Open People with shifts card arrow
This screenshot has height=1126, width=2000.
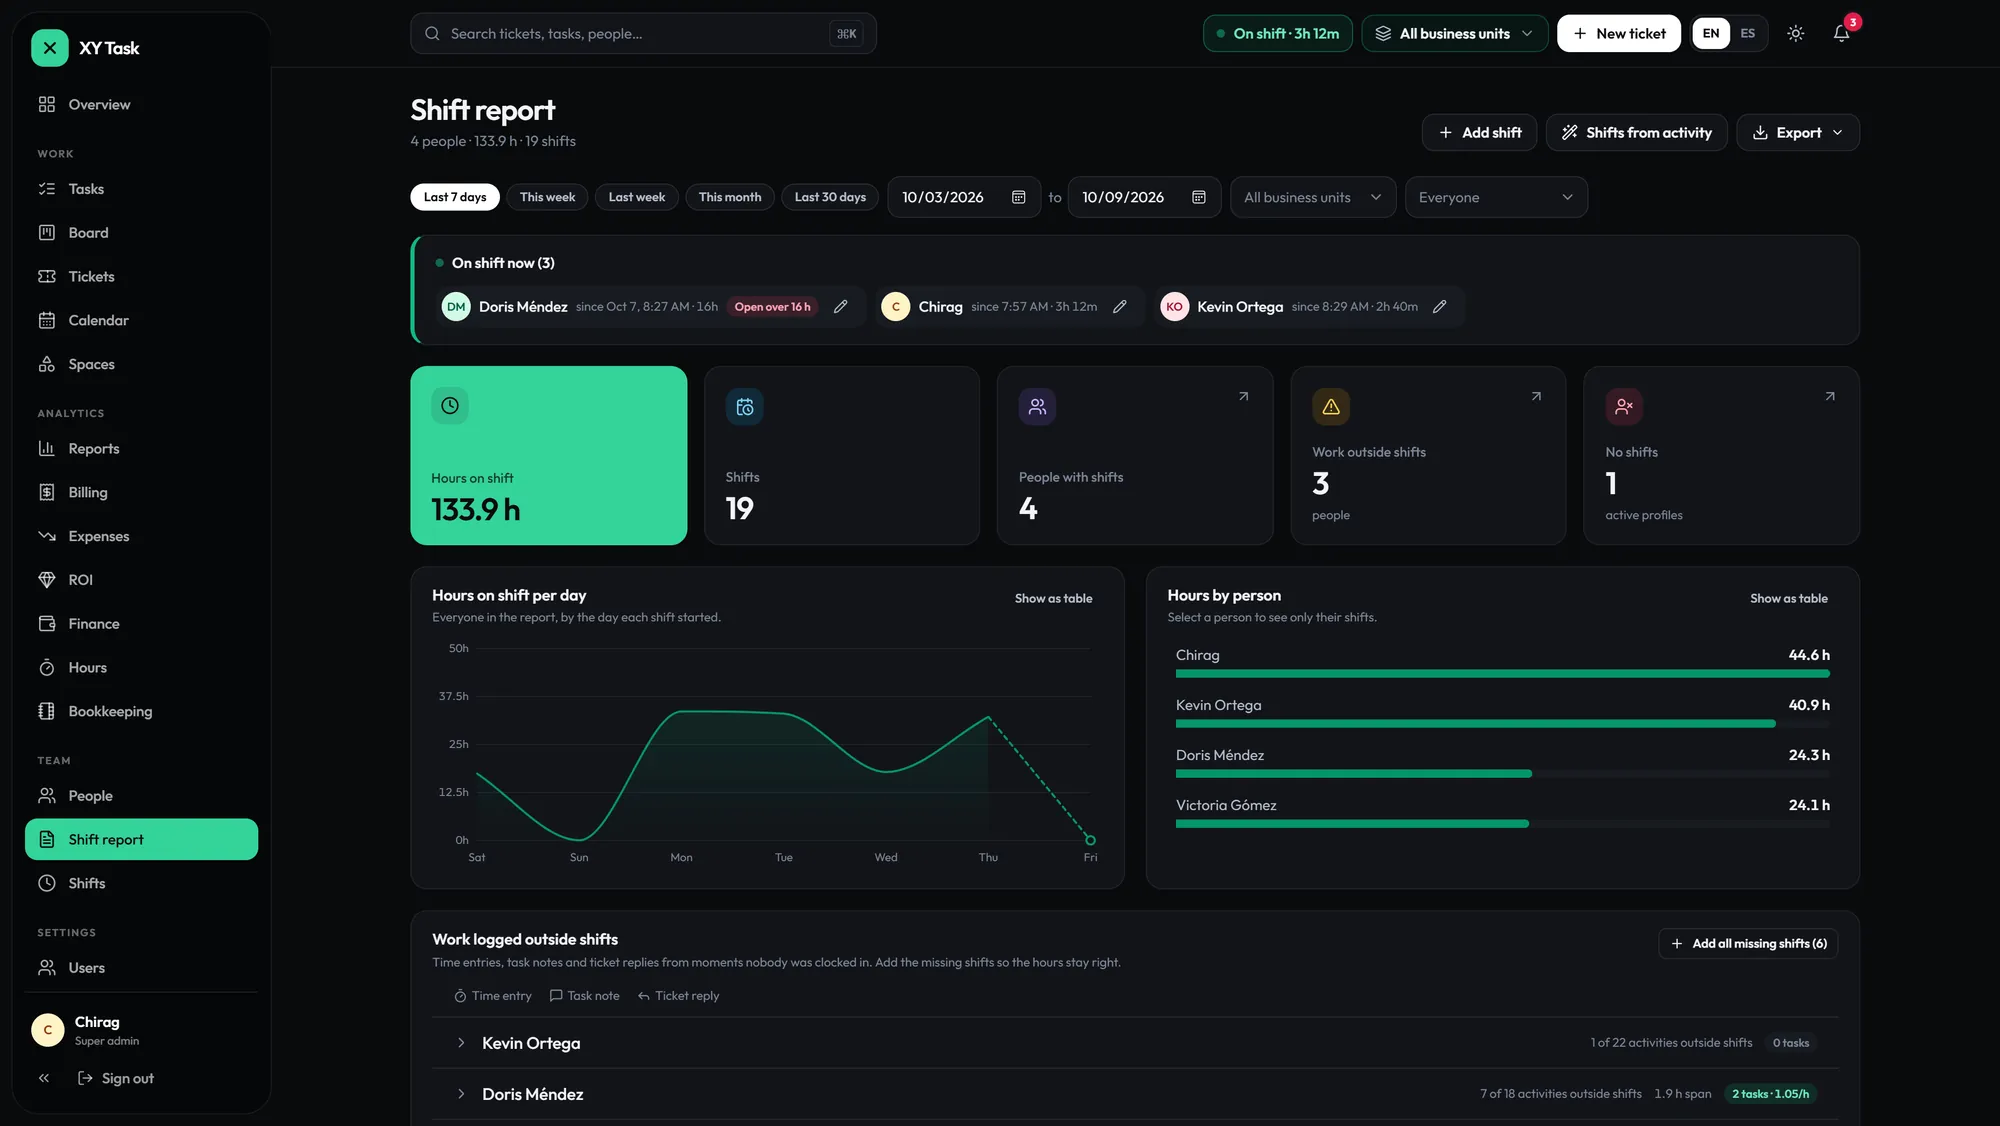(1243, 397)
